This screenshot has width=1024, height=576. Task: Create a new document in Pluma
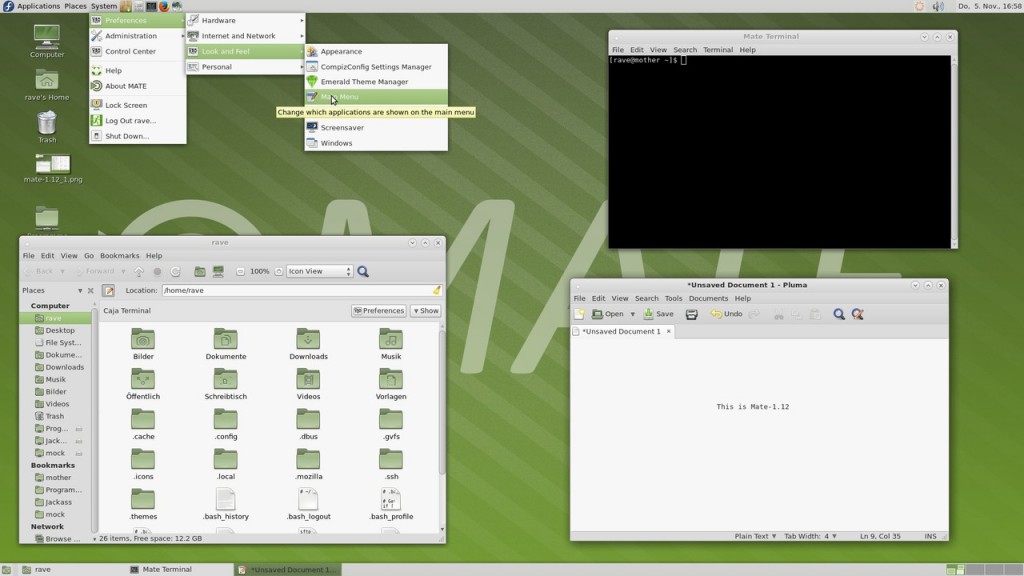579,314
